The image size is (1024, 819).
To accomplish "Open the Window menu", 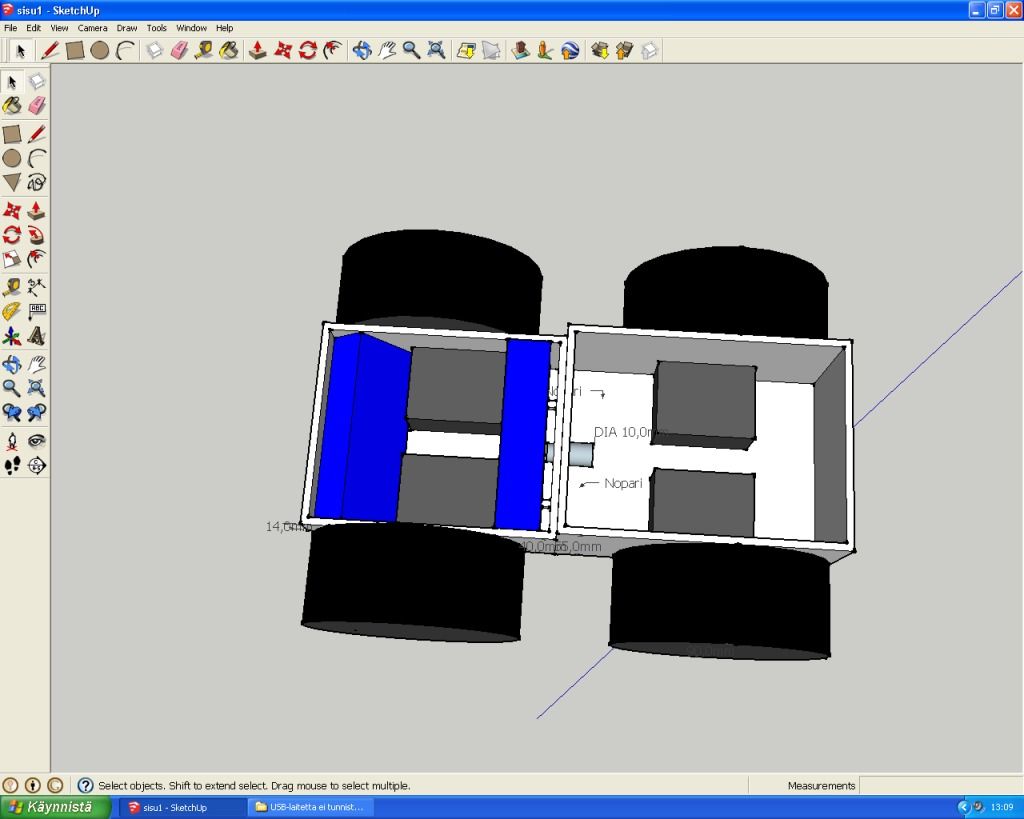I will (191, 28).
